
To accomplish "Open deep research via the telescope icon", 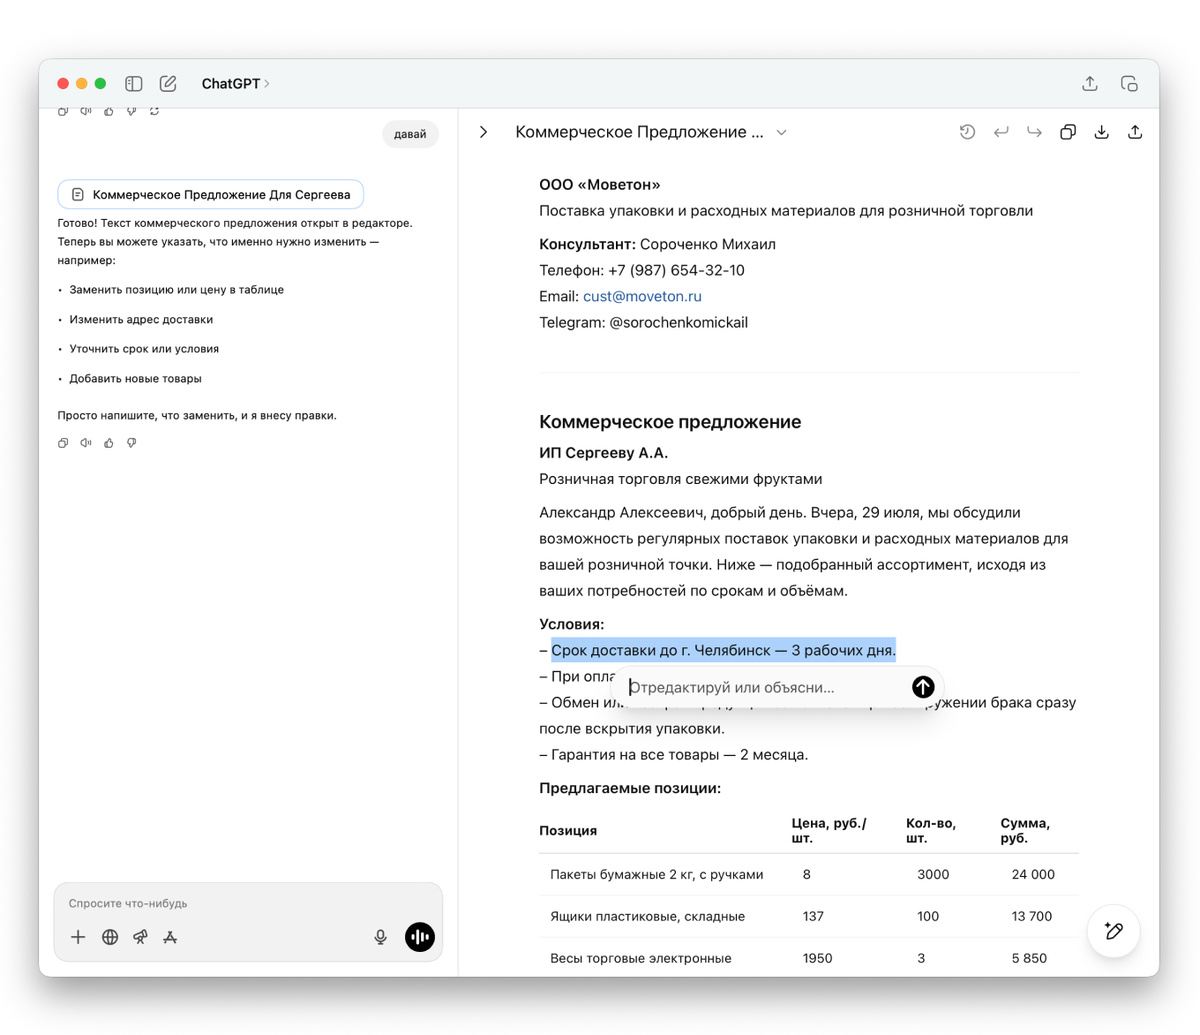I will (140, 937).
